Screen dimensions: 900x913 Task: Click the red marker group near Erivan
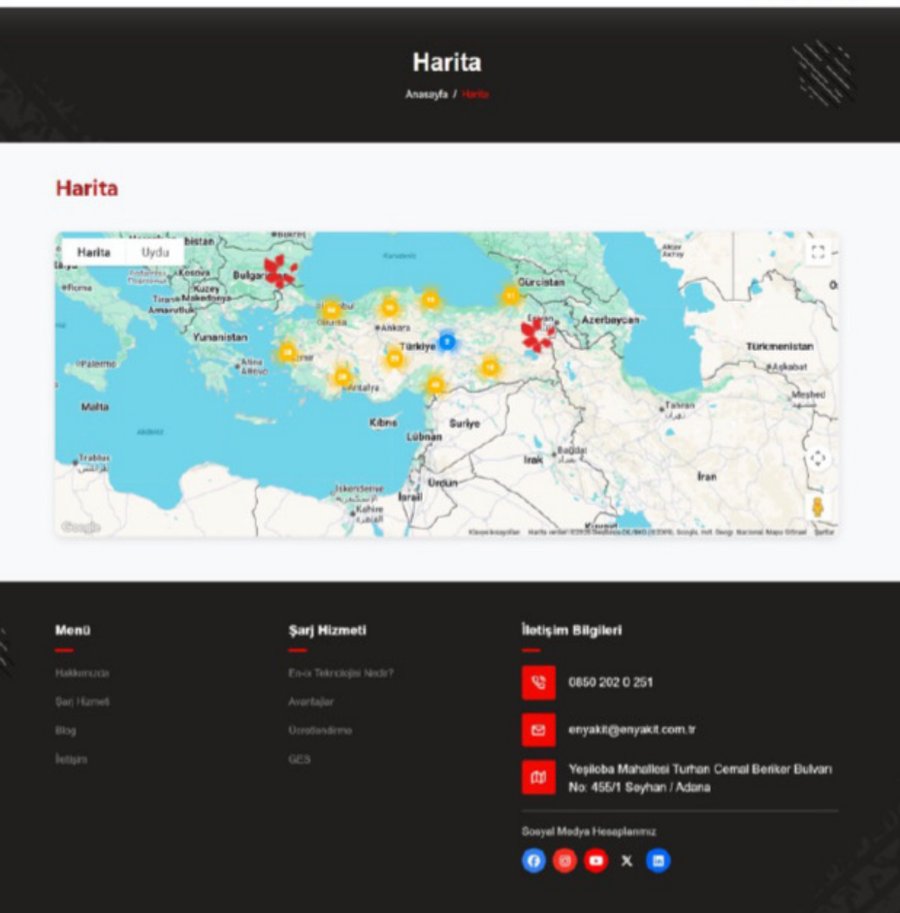point(537,337)
